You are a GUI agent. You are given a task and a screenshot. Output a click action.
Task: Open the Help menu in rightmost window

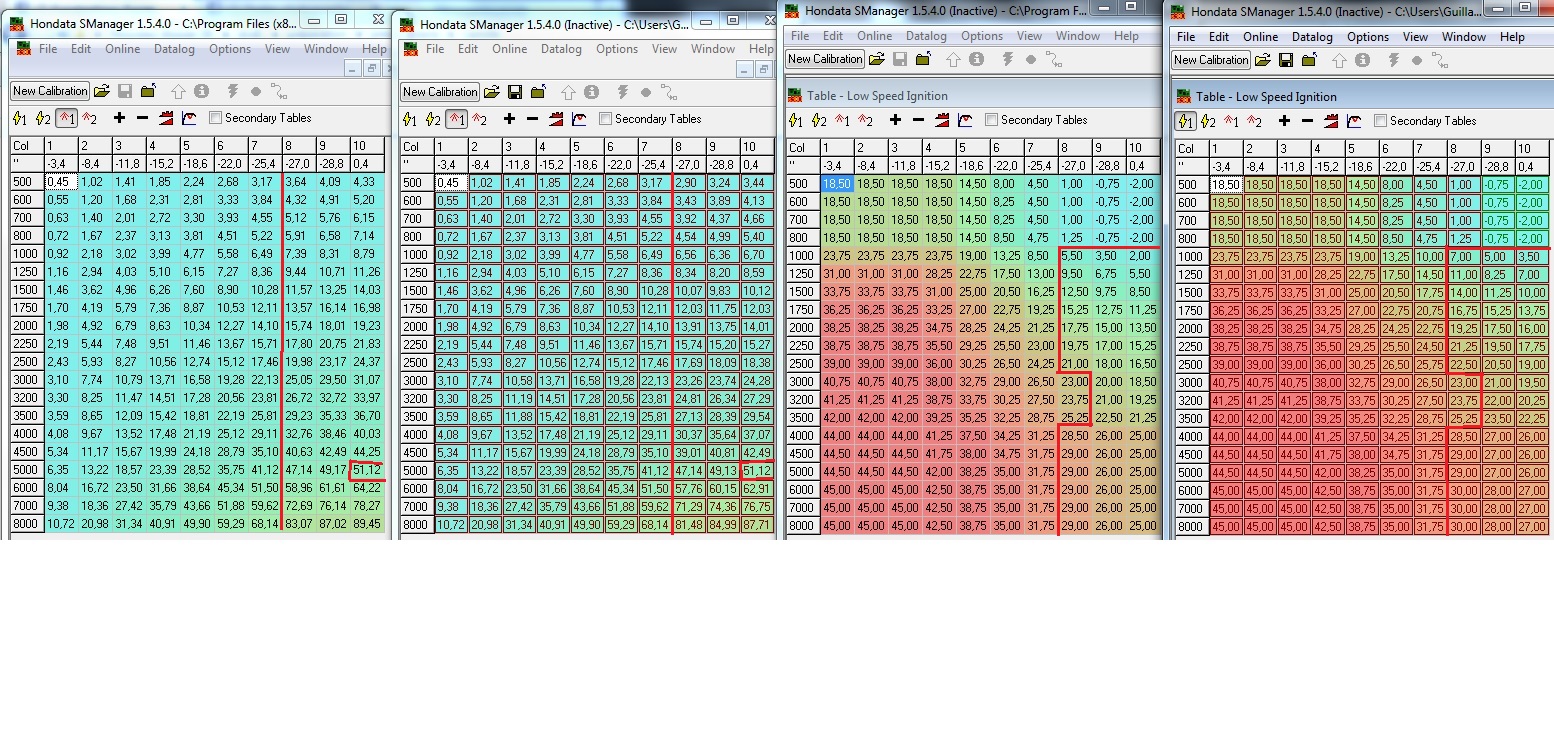tap(1512, 36)
